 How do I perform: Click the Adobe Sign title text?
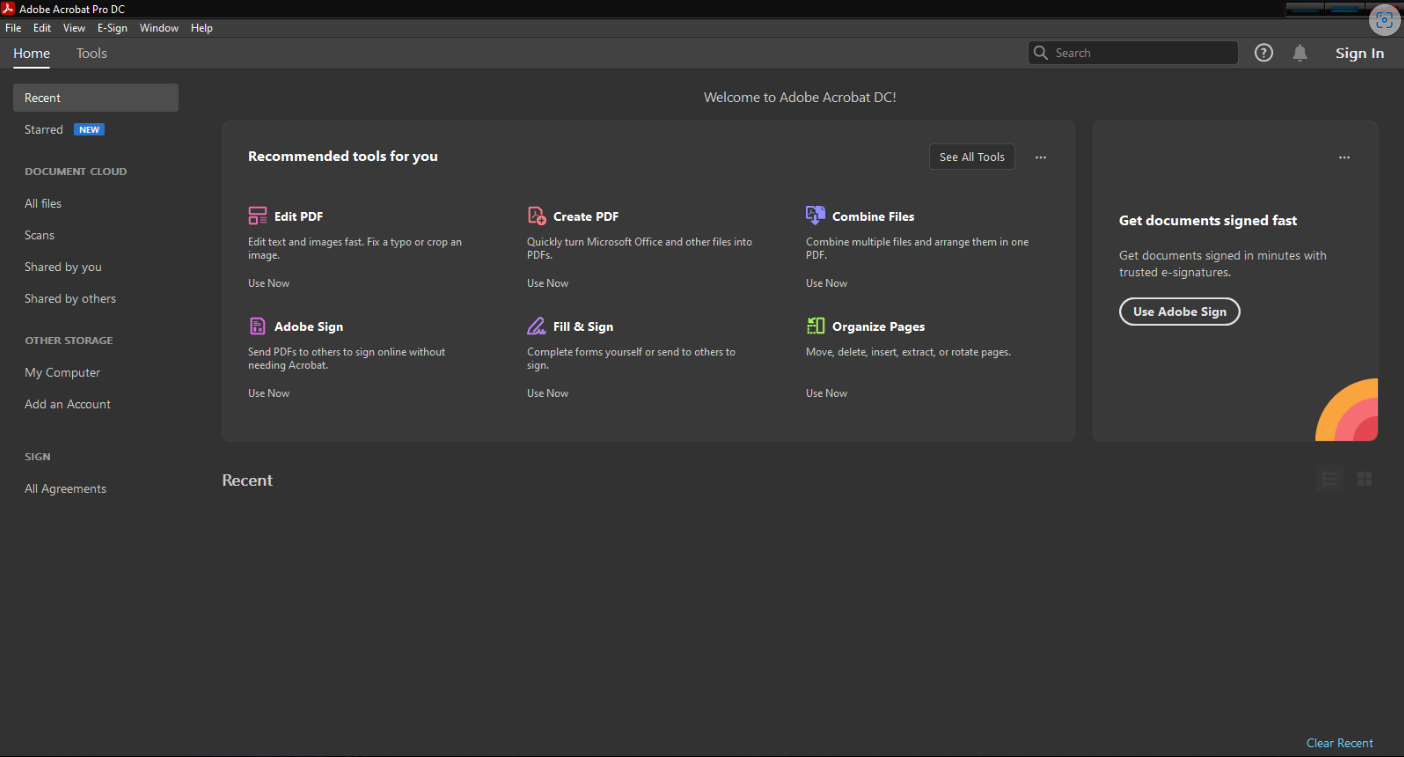tap(309, 327)
